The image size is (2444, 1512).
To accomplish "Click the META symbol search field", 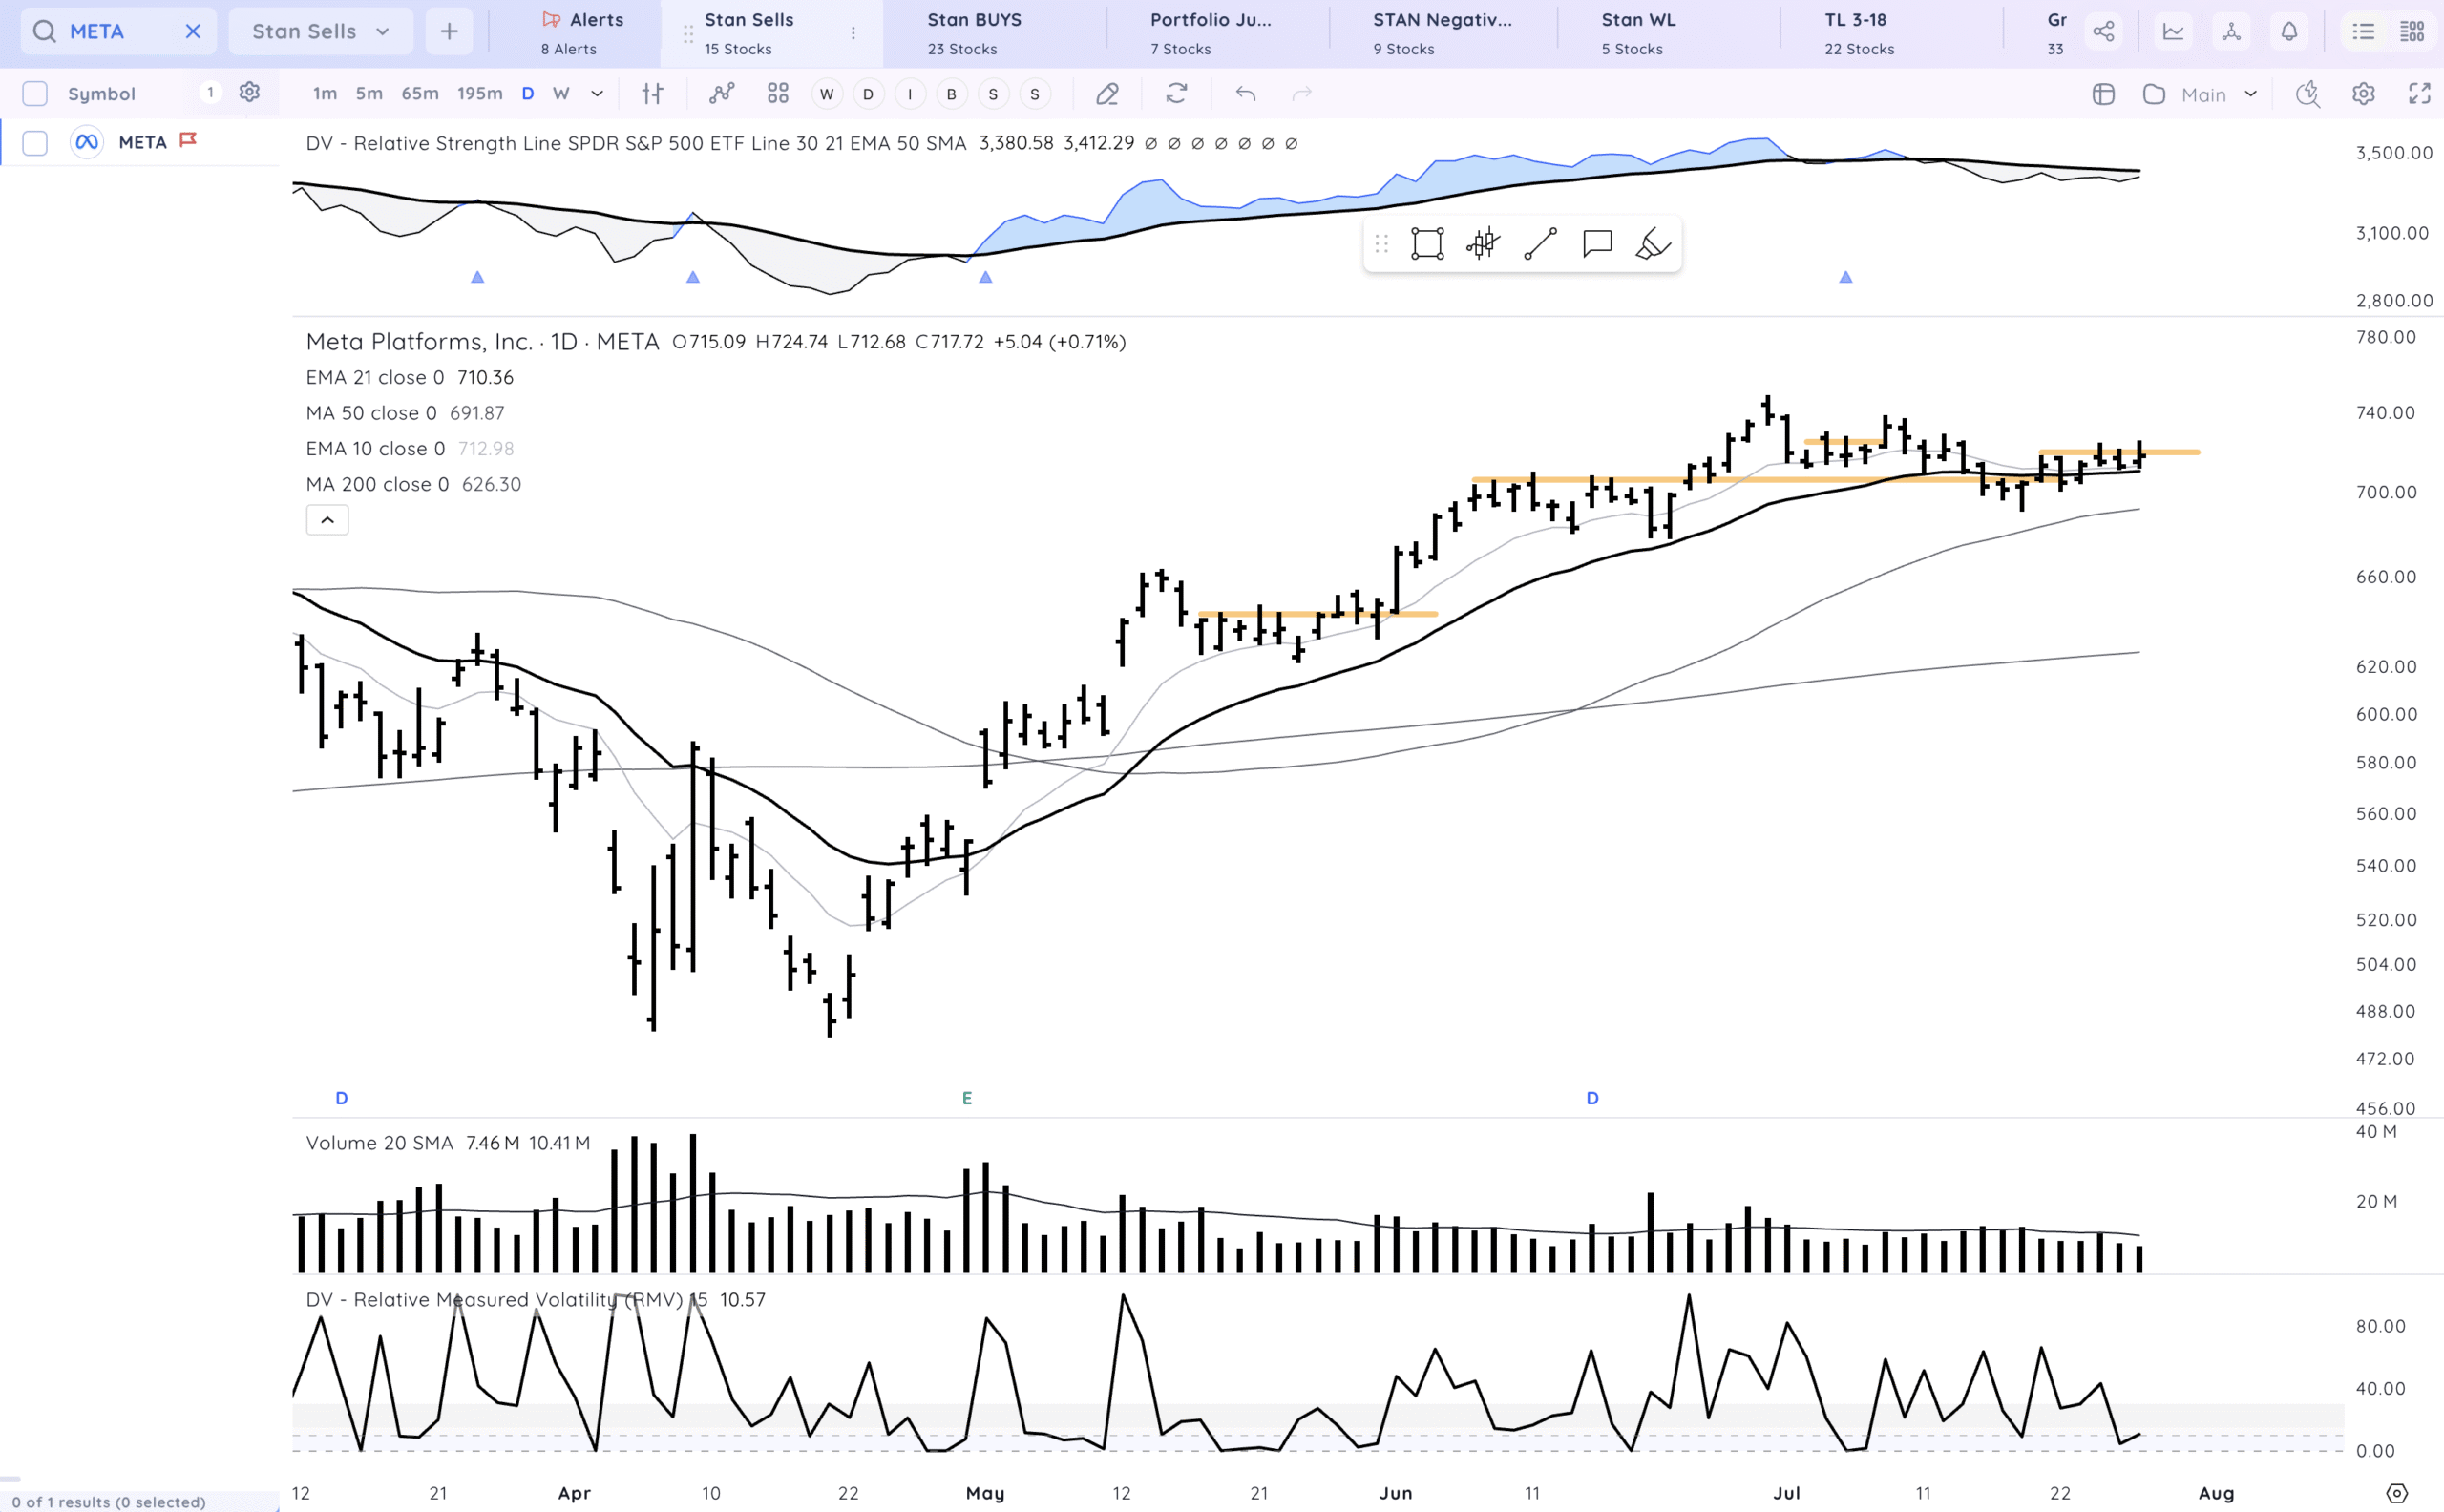I will pos(110,31).
